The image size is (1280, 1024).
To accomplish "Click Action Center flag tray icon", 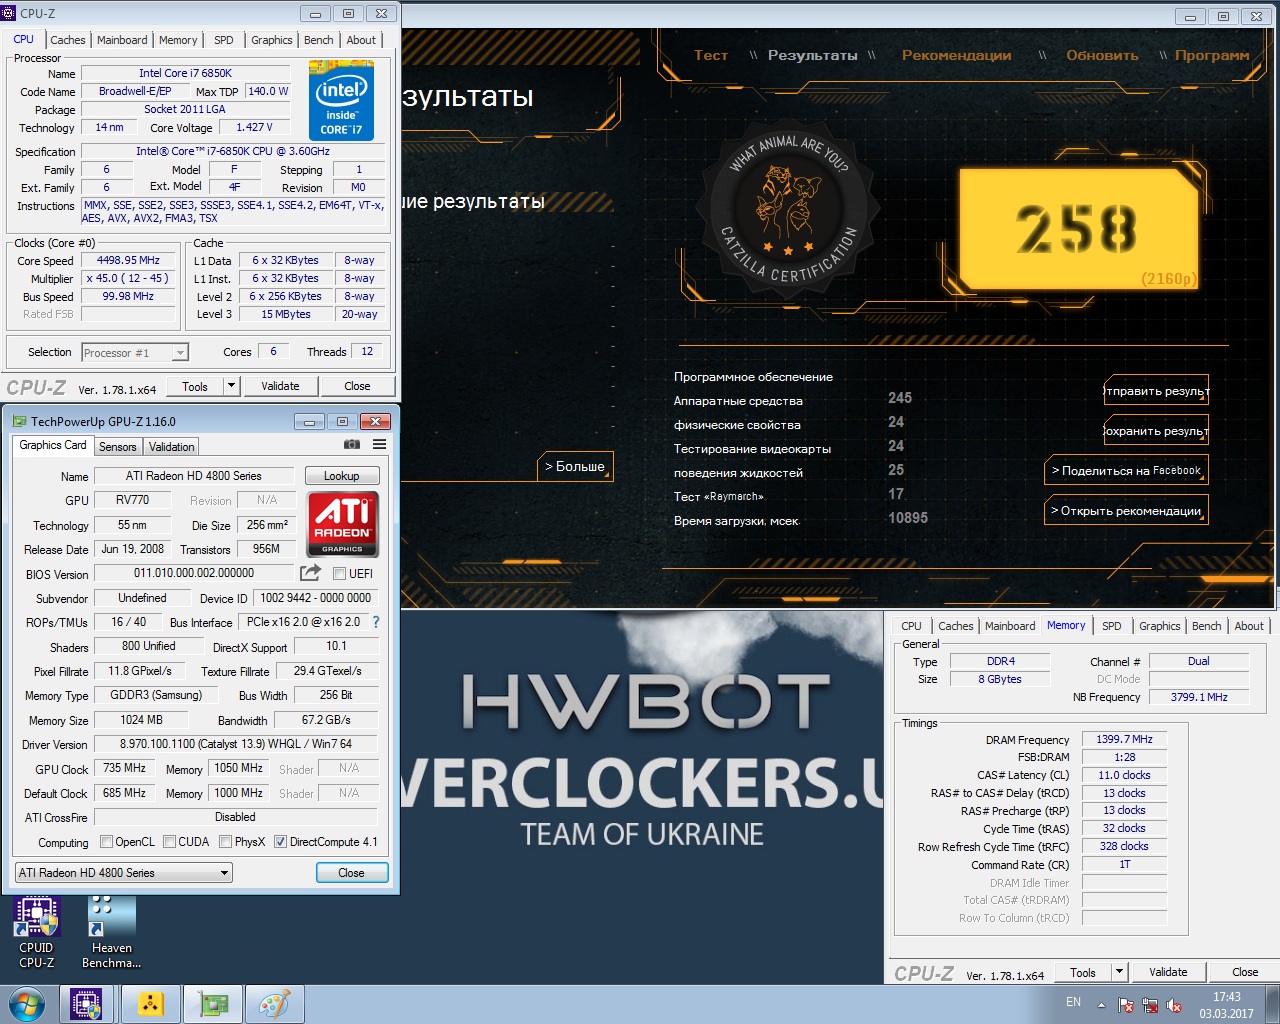I will click(x=1126, y=1005).
